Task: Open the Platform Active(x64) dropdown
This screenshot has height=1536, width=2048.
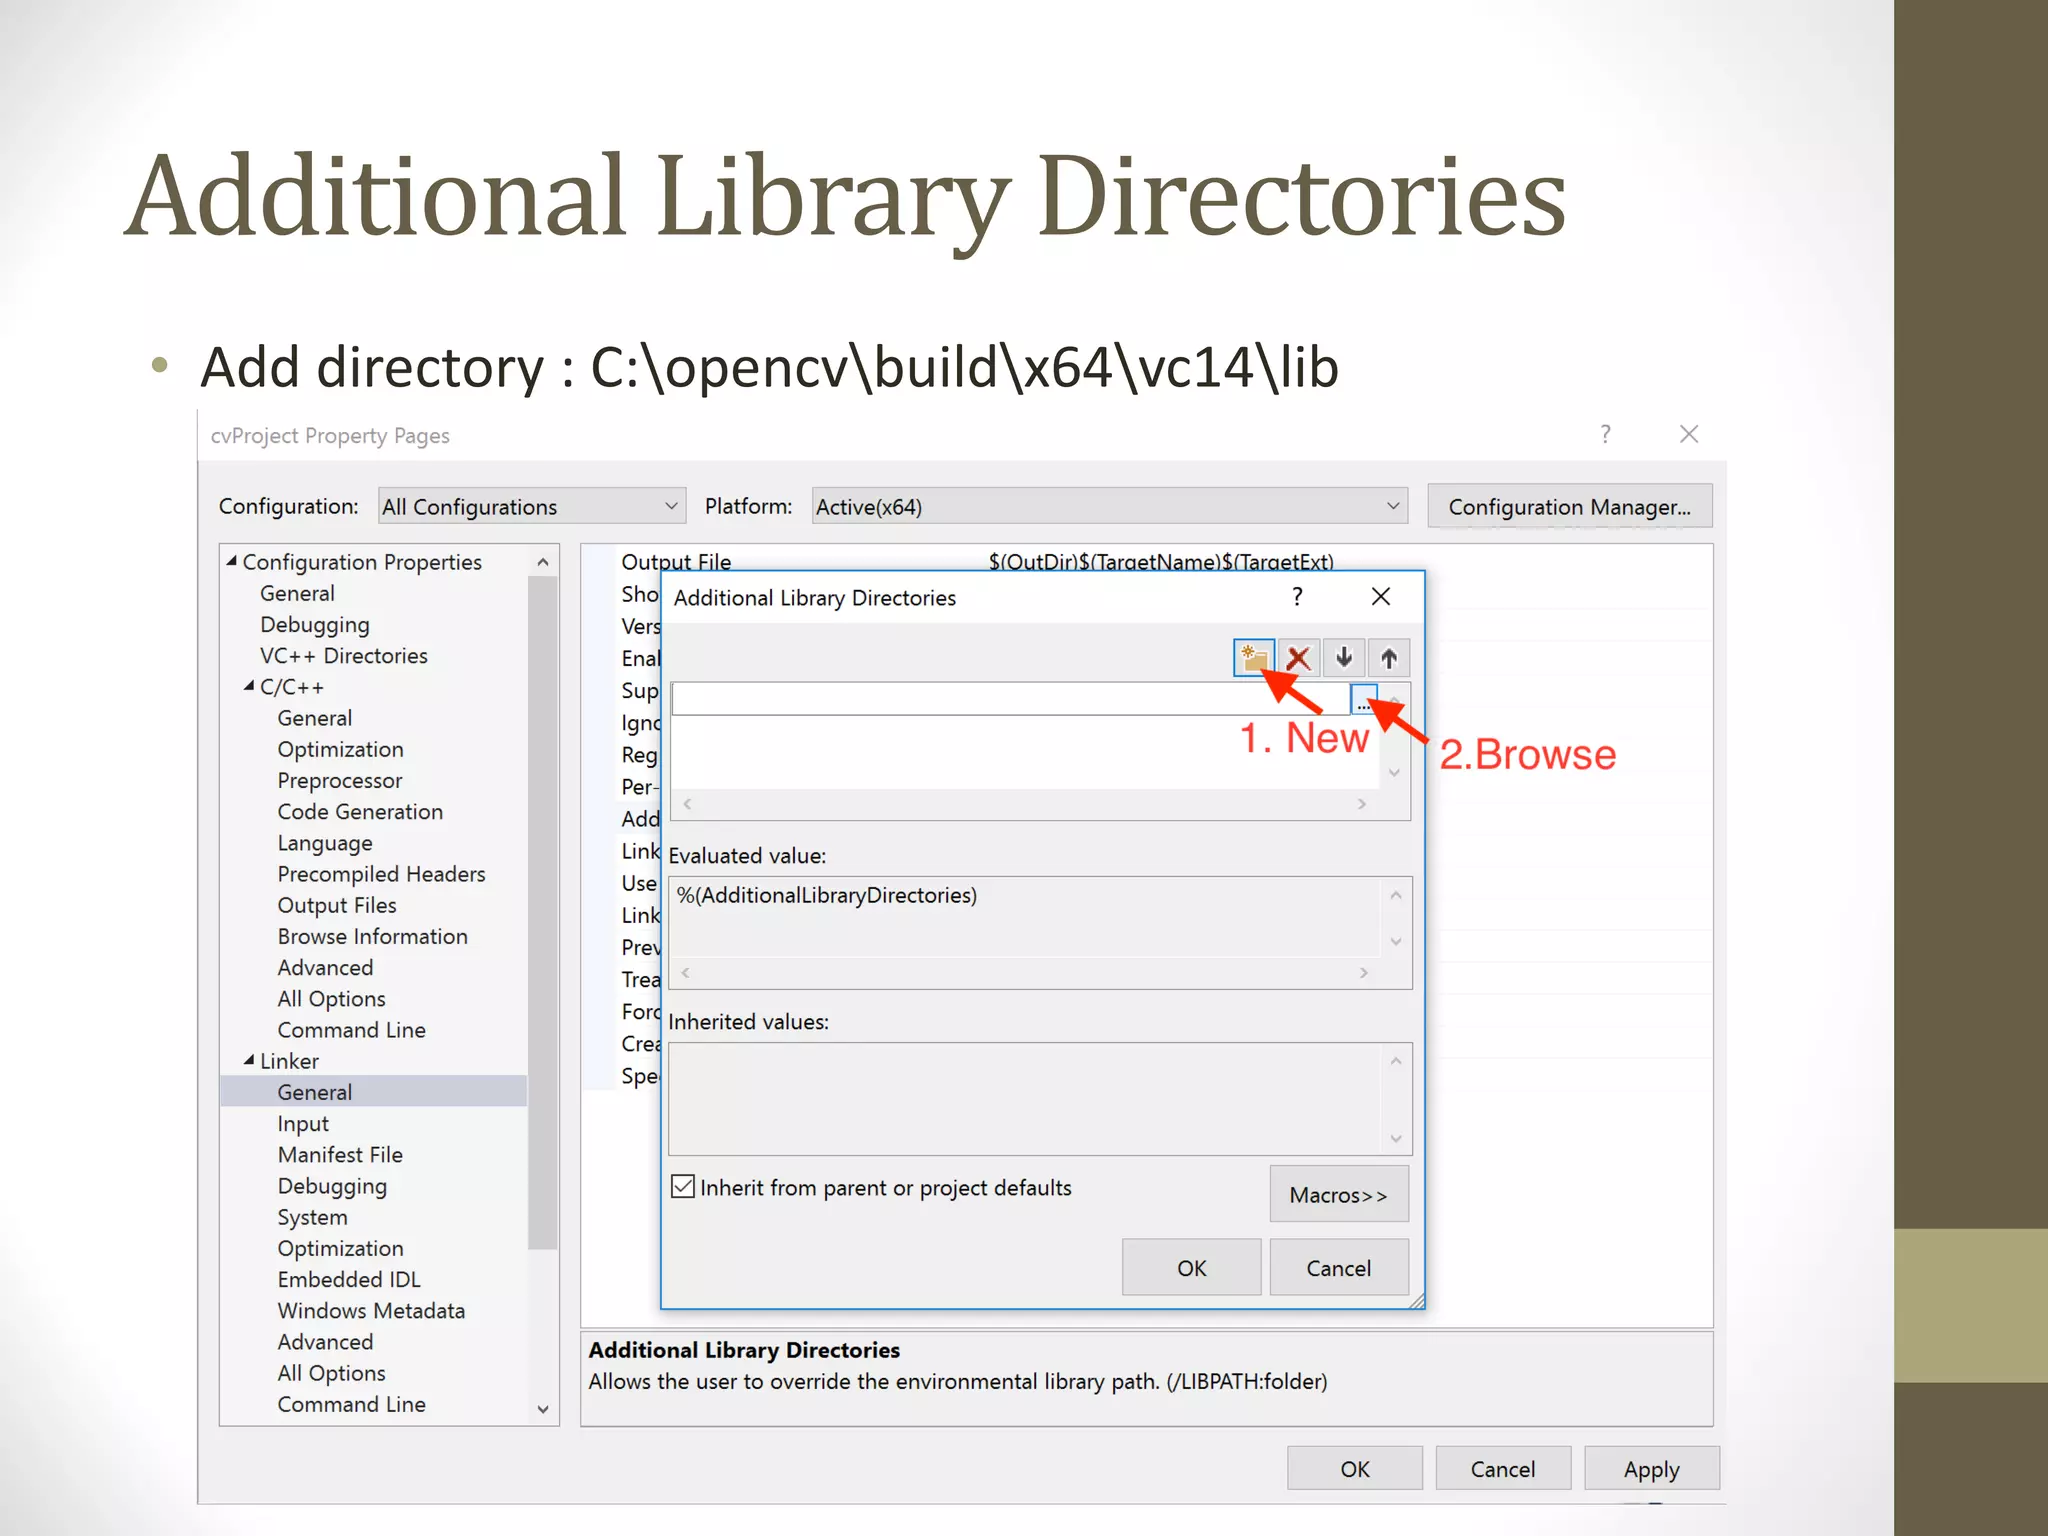Action: point(1109,507)
